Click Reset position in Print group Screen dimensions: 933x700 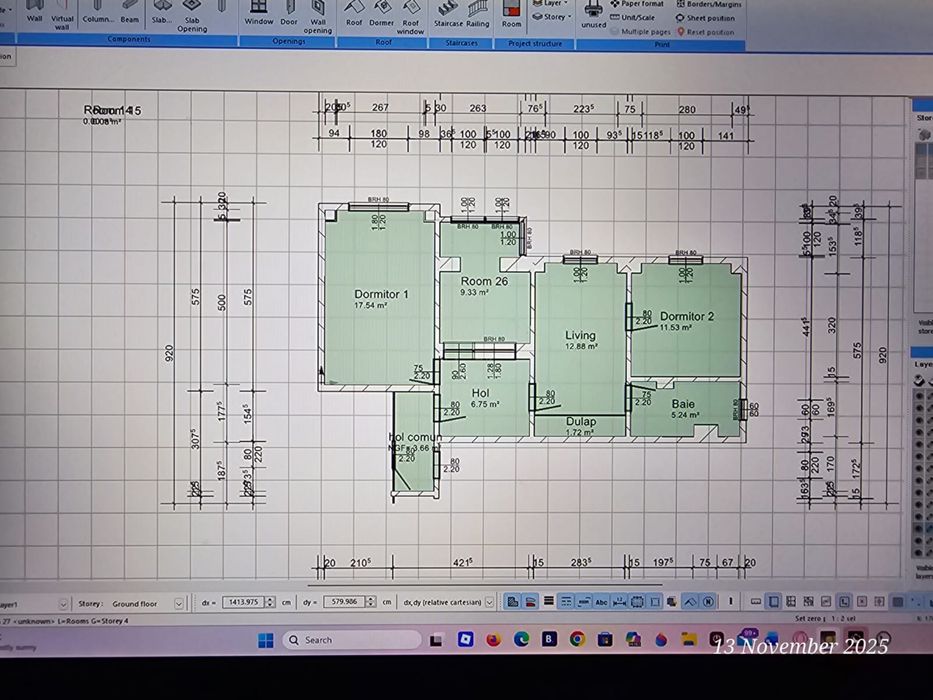[x=705, y=32]
